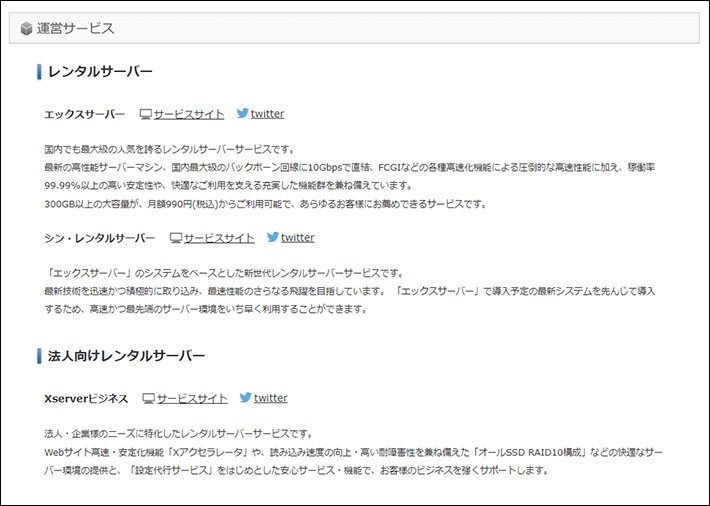Image resolution: width=710 pixels, height=506 pixels.
Task: Click the Twitter bird icon in the Xserverビジネス row
Action: click(x=245, y=397)
